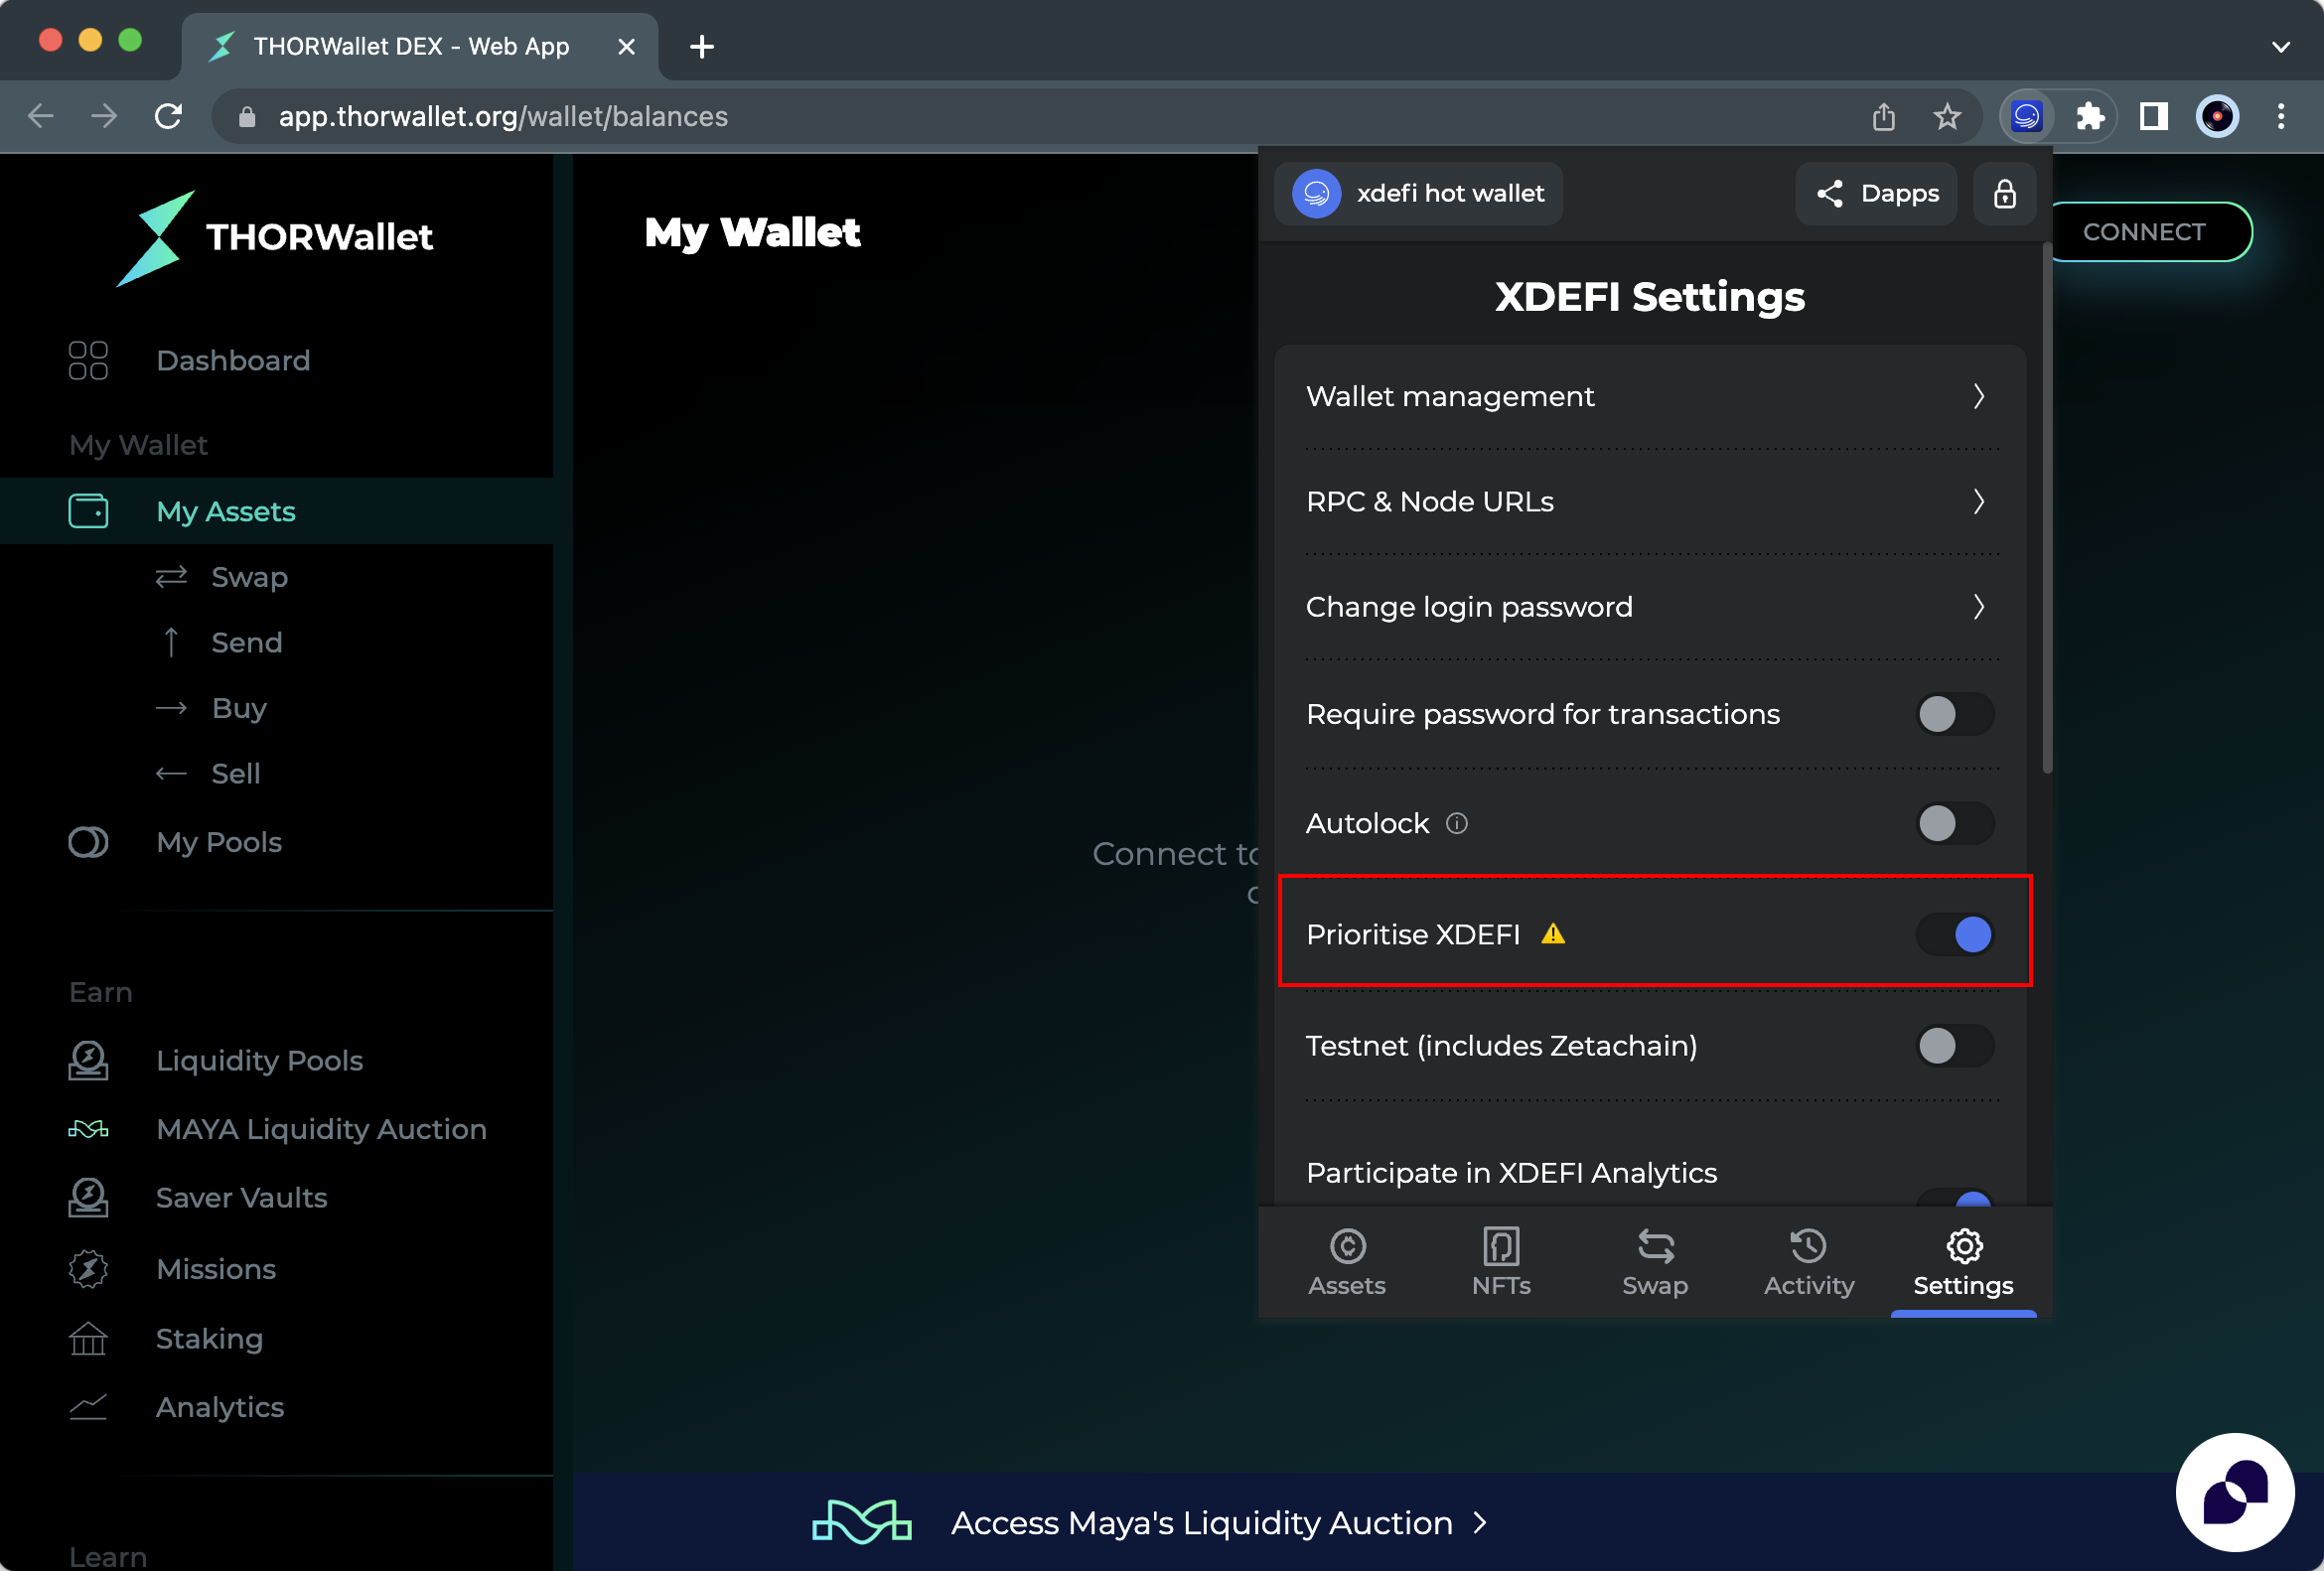Switch to the NFTs tab

[x=1500, y=1262]
